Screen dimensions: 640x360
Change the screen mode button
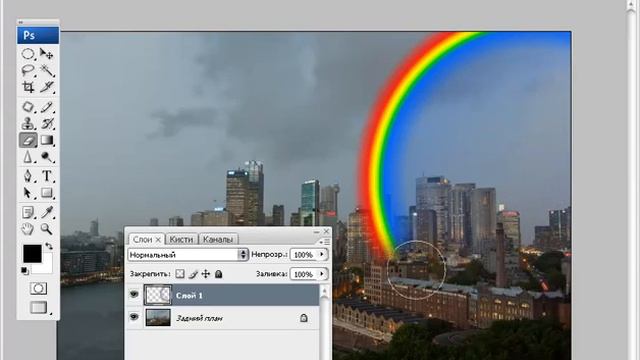39,307
